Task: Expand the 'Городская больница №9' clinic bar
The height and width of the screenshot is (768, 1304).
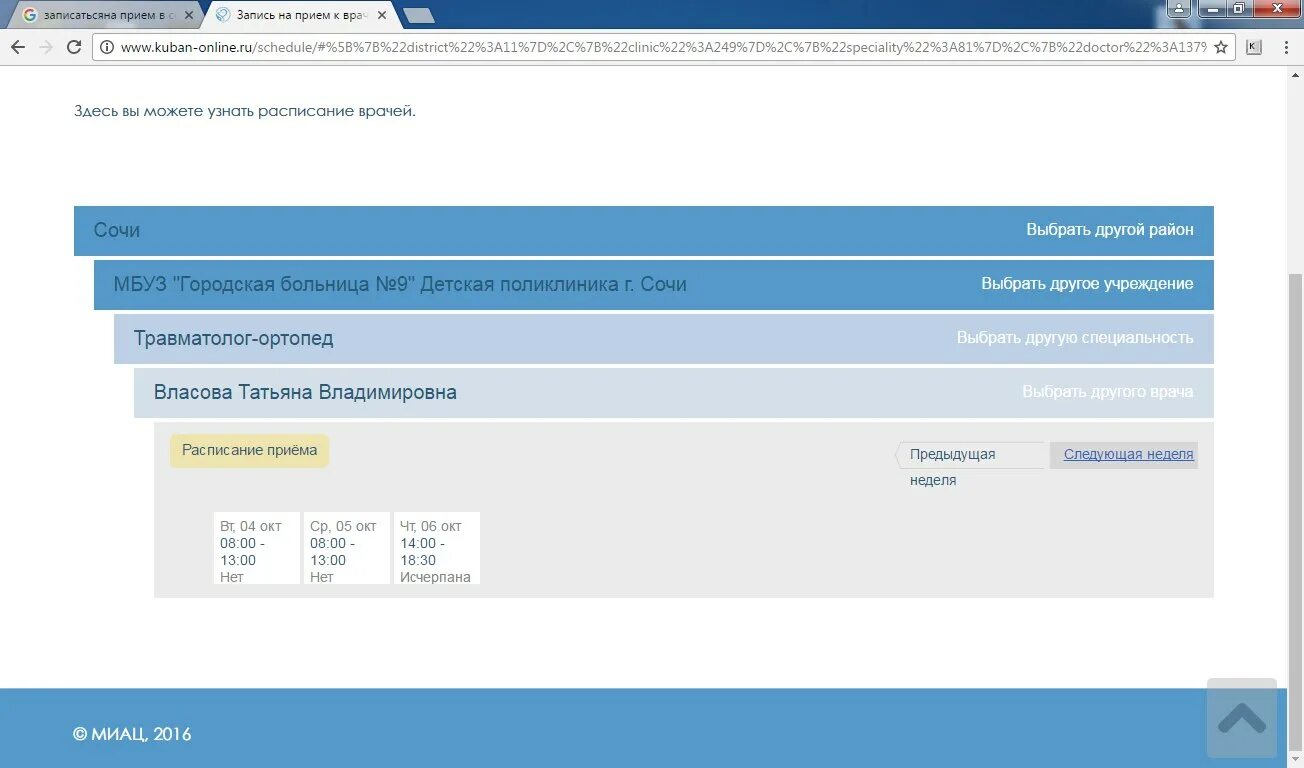Action: [x=654, y=284]
